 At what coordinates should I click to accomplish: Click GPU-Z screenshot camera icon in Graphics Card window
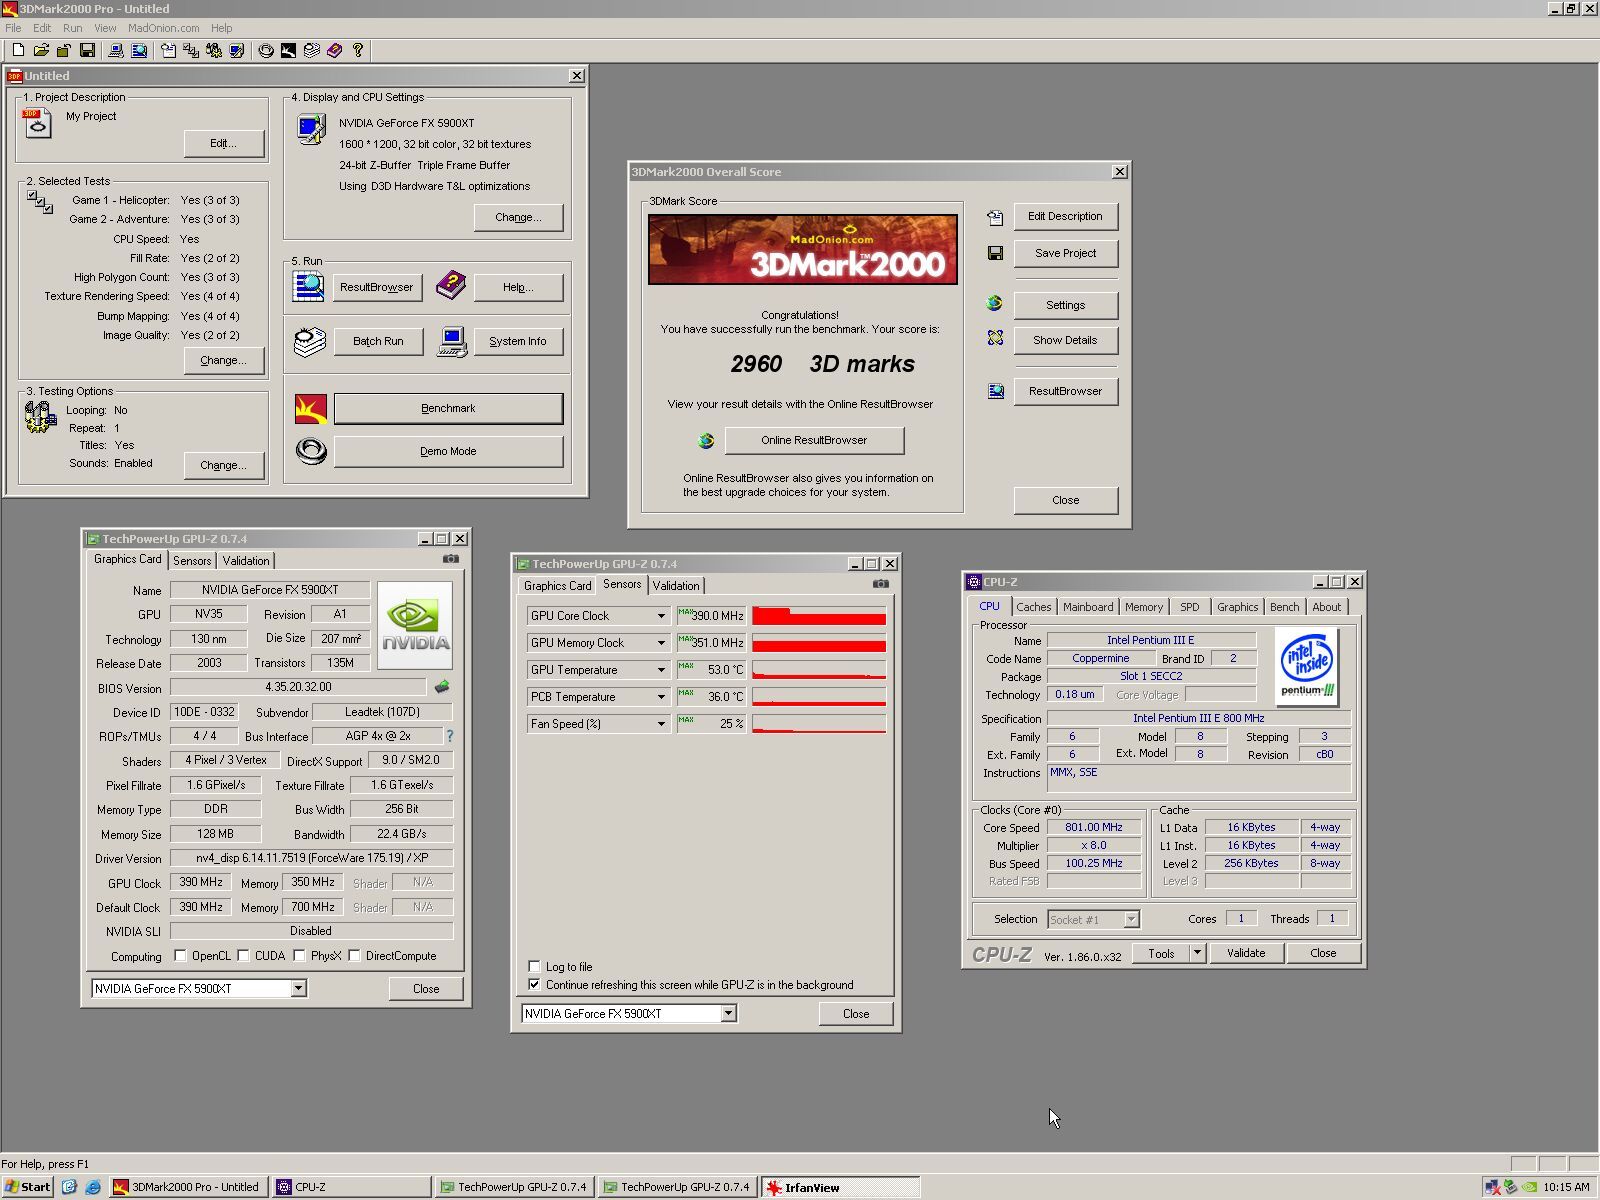coord(451,559)
